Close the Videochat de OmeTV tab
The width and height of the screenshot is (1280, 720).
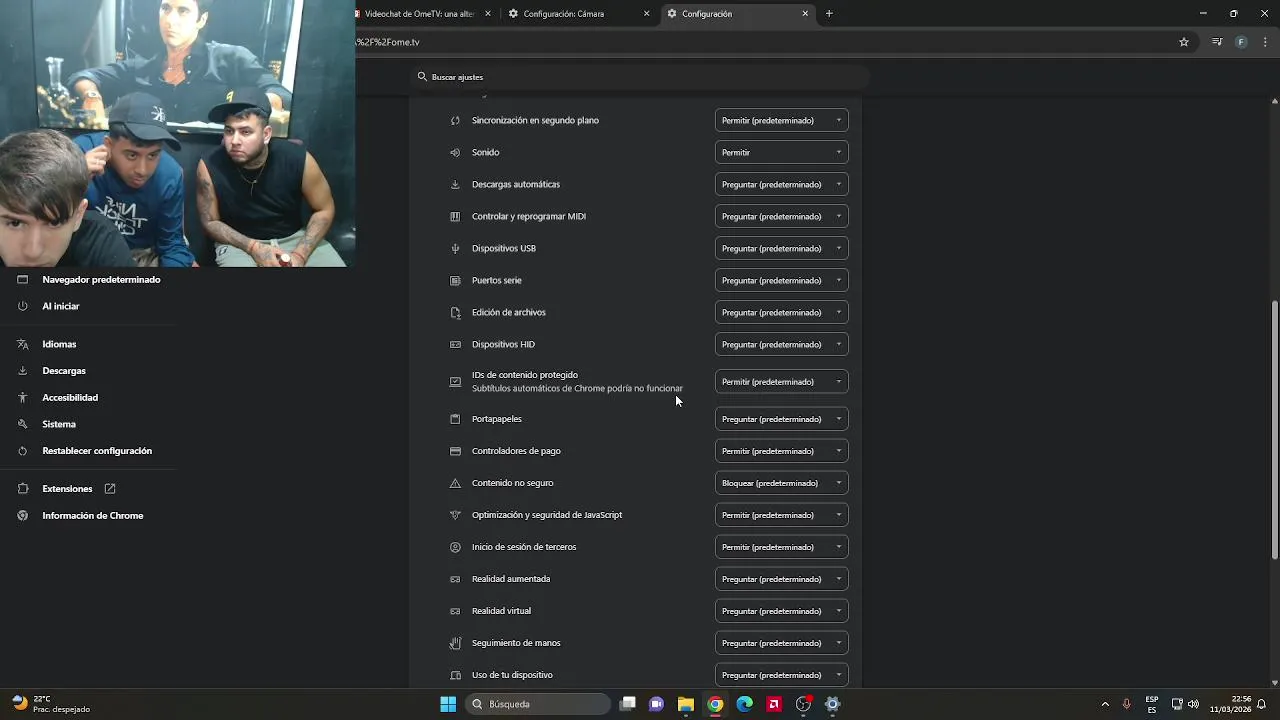(x=488, y=14)
